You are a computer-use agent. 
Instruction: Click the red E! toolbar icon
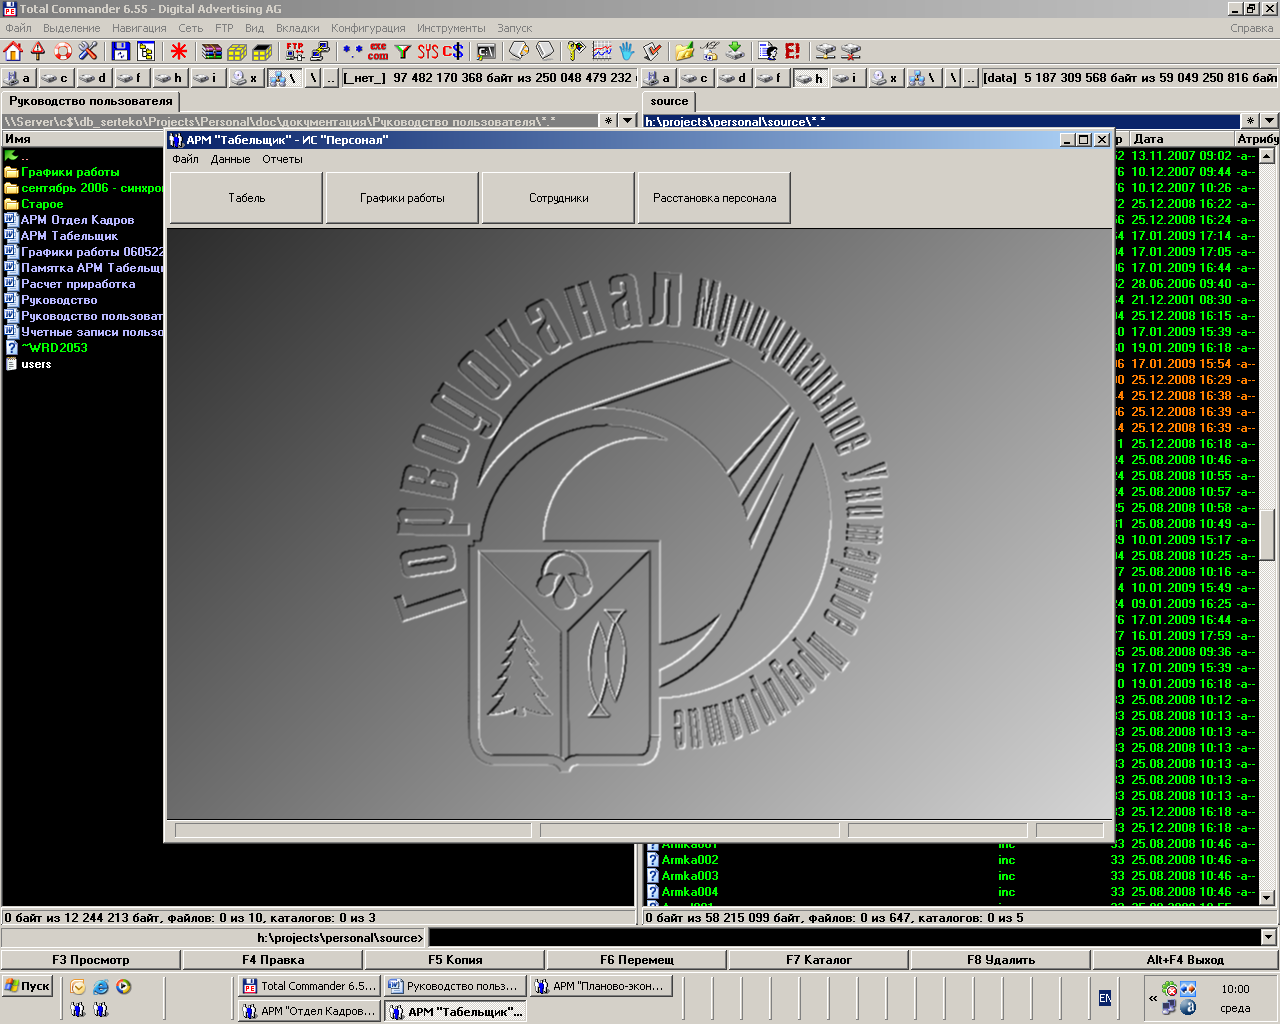point(793,51)
